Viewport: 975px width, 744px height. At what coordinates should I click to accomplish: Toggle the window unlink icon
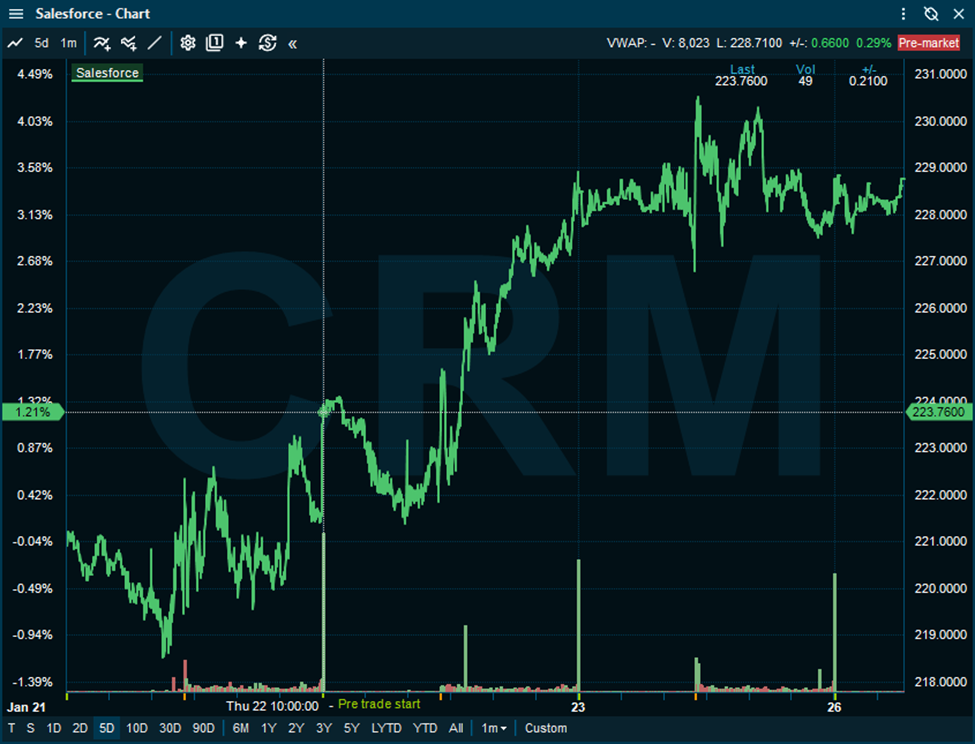pos(931,14)
